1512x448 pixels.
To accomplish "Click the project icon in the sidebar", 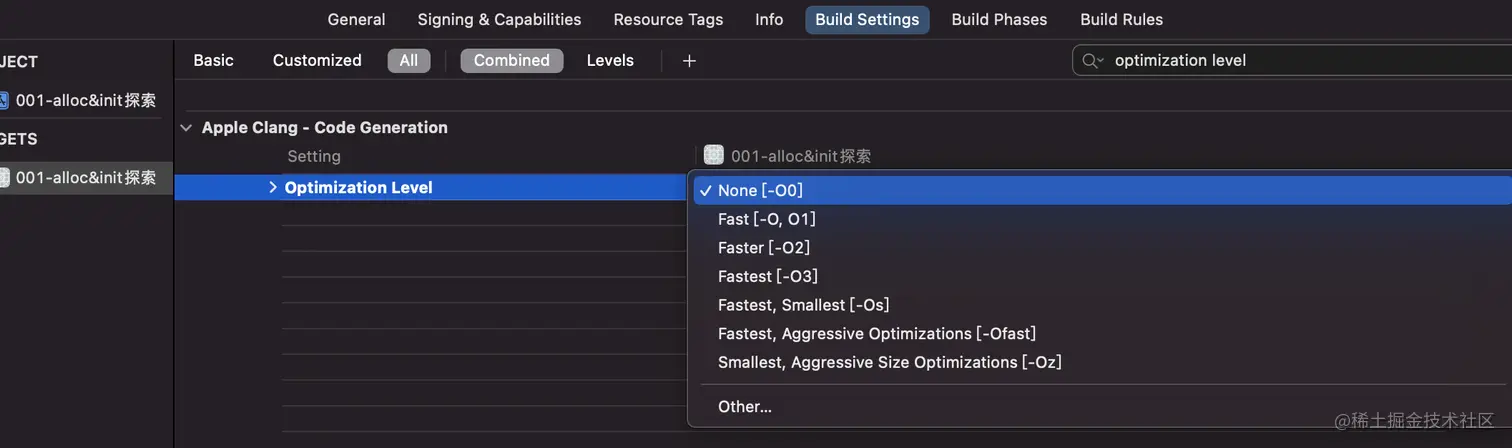I will [x=3, y=100].
